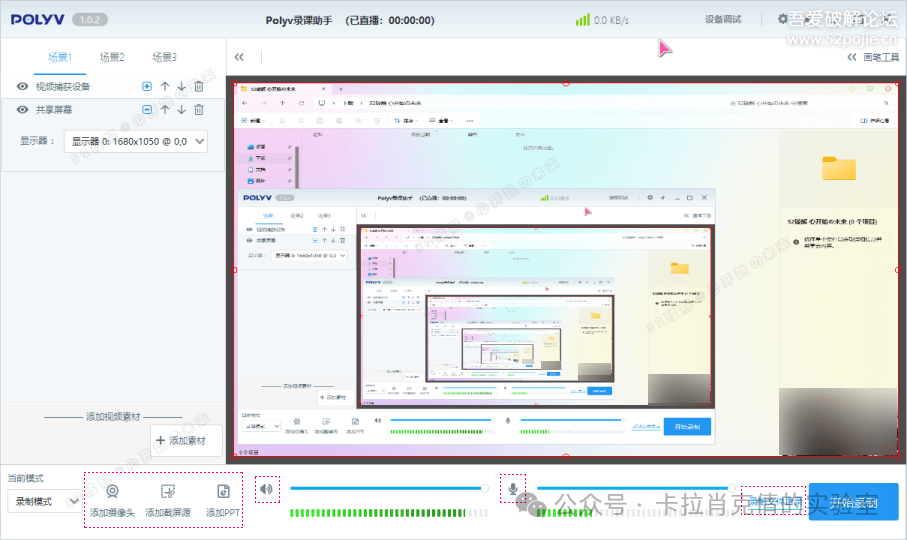
Task: Click the Polyv录课助手 title text
Action: [299, 20]
